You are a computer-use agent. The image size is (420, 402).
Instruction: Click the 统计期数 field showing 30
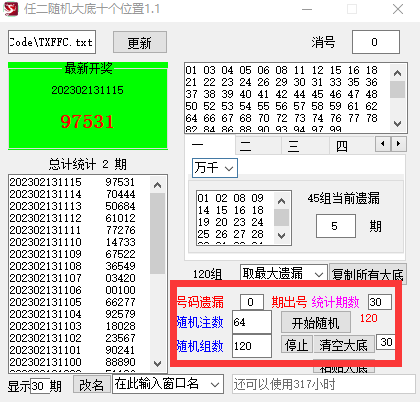tap(380, 302)
